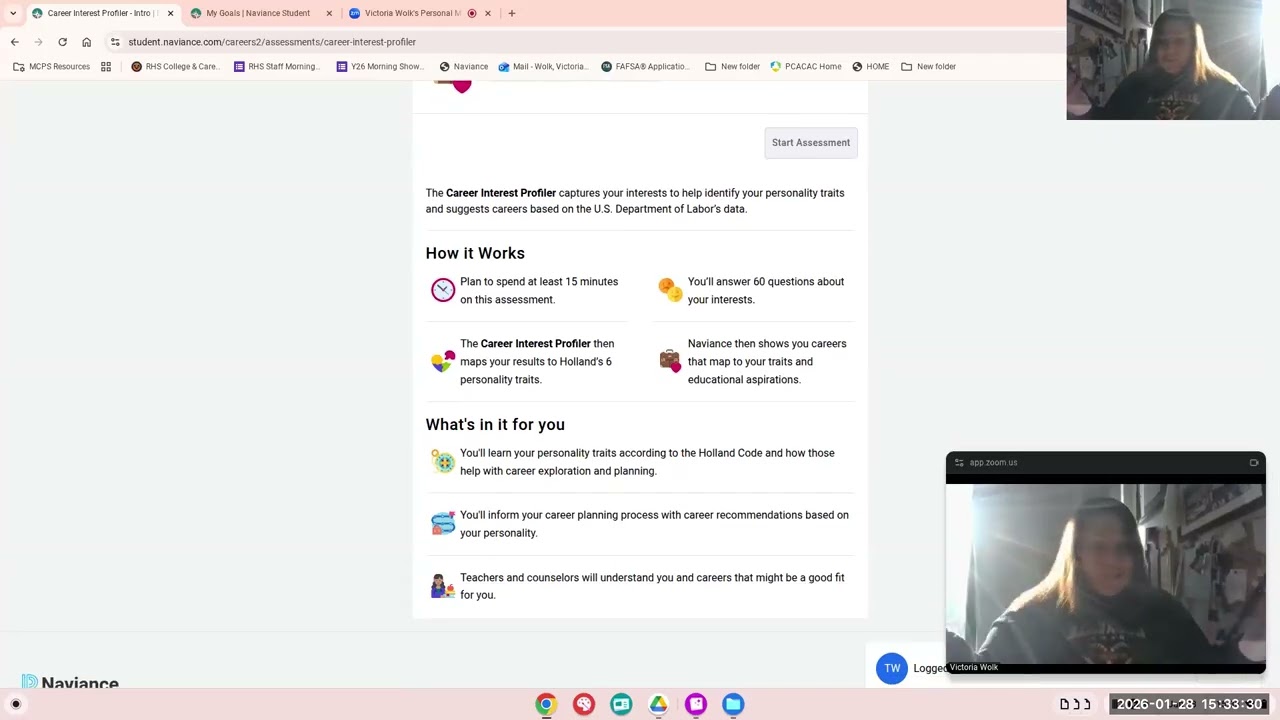This screenshot has width=1280, height=720.
Task: Click the Start Assessment button
Action: point(810,142)
